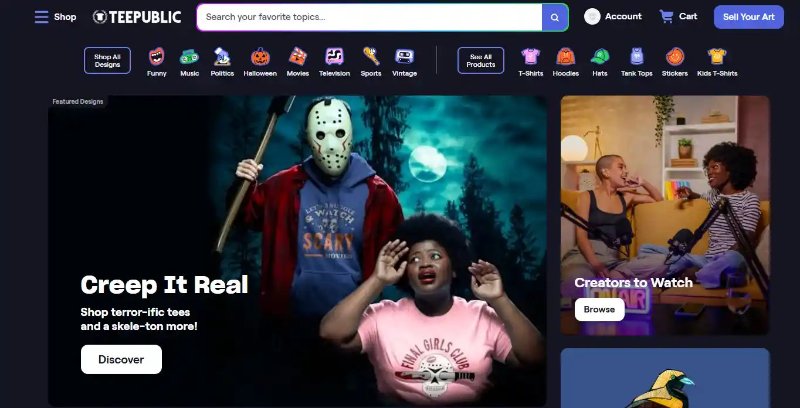The width and height of the screenshot is (800, 408).
Task: Open the Stickers label link
Action: pyautogui.click(x=675, y=73)
